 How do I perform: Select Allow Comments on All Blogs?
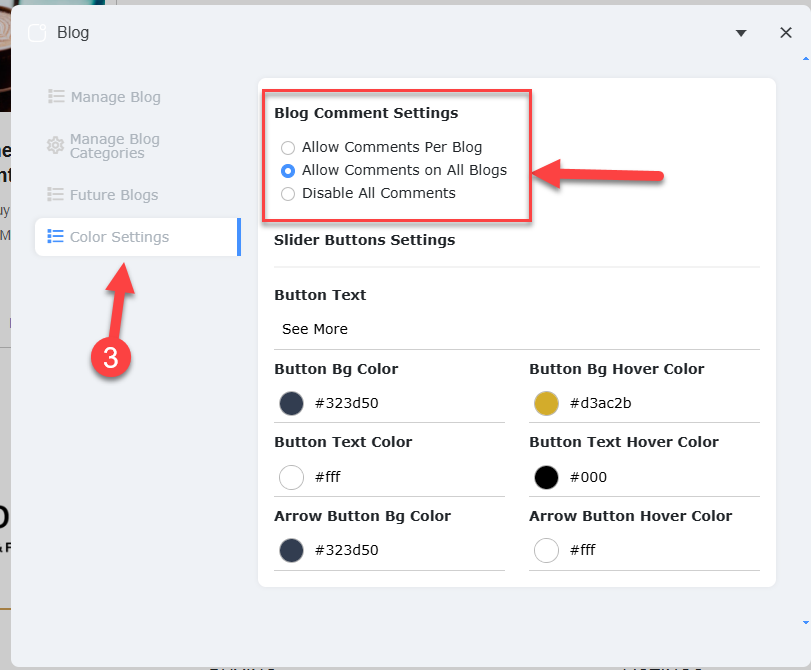(x=288, y=171)
